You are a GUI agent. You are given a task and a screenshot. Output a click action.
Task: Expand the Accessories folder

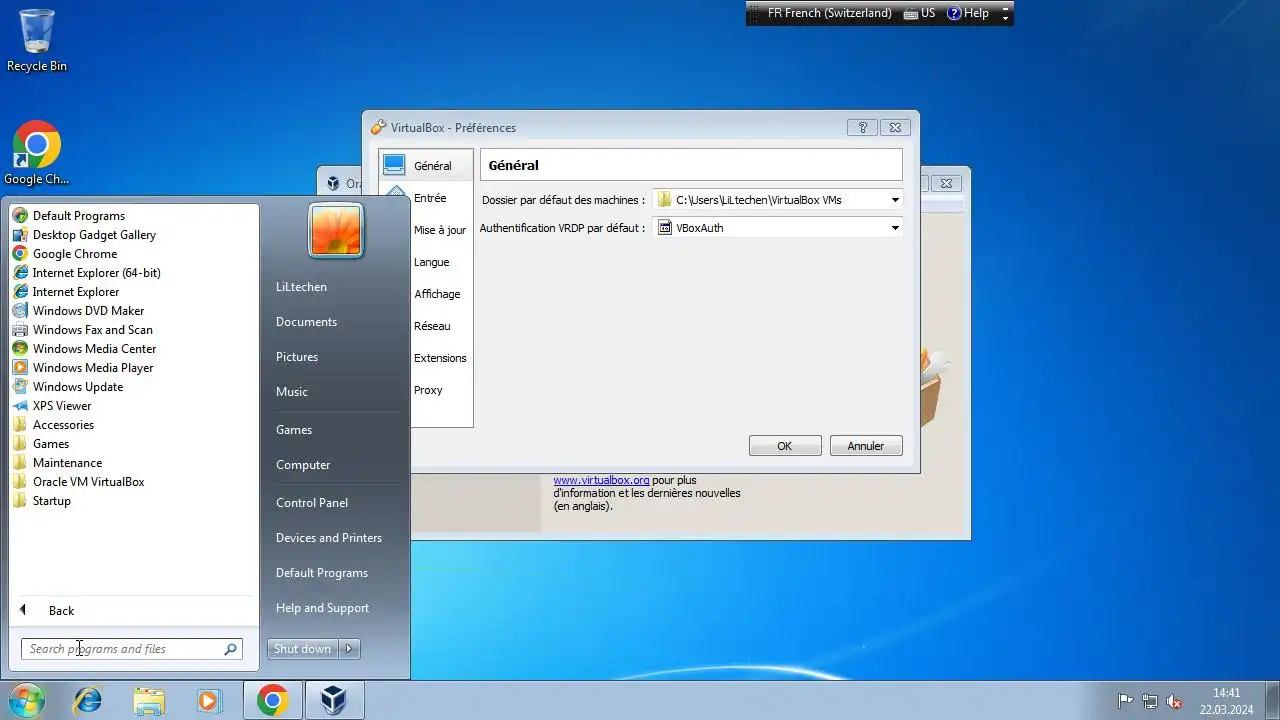(63, 425)
